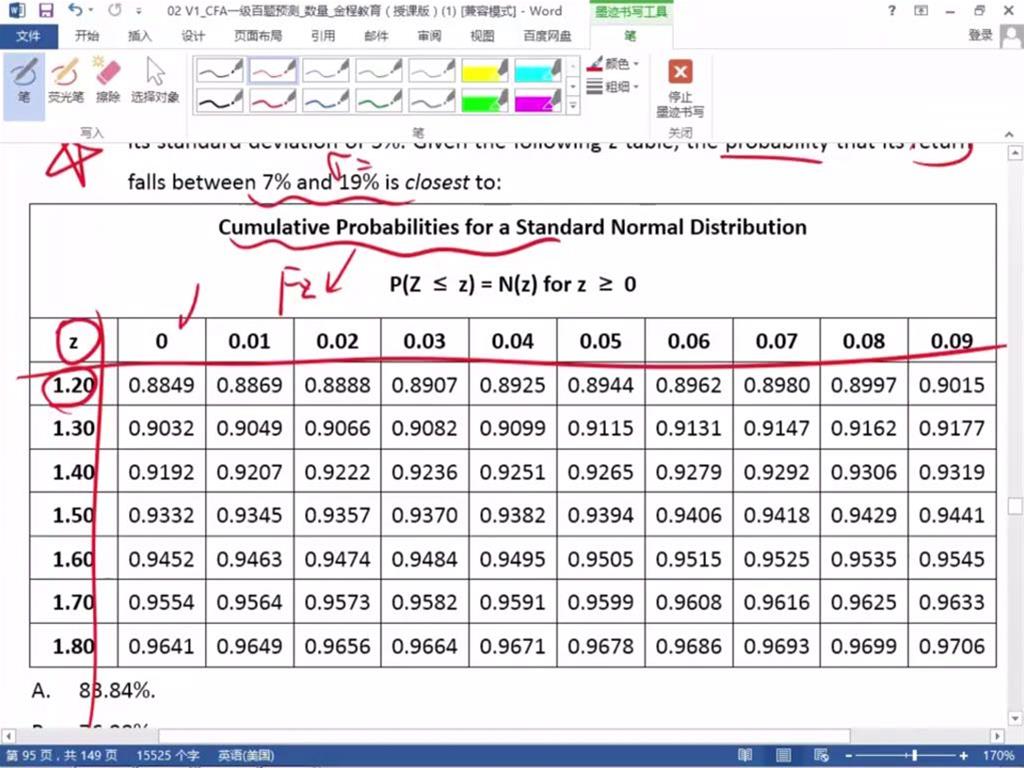This screenshot has height=768, width=1024.
Task: Select the Highlighter (荧光笔) tool
Action: 65,81
